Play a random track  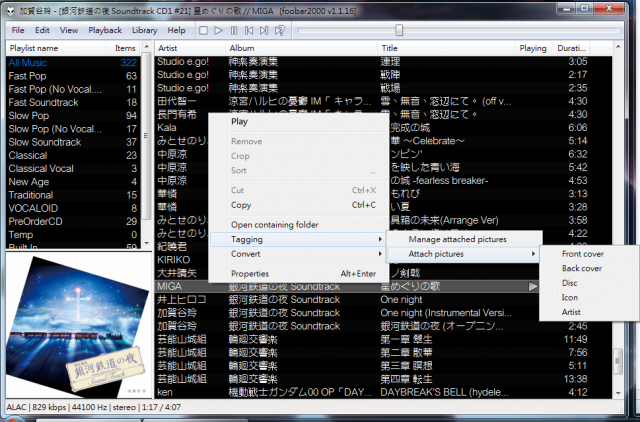(280, 31)
